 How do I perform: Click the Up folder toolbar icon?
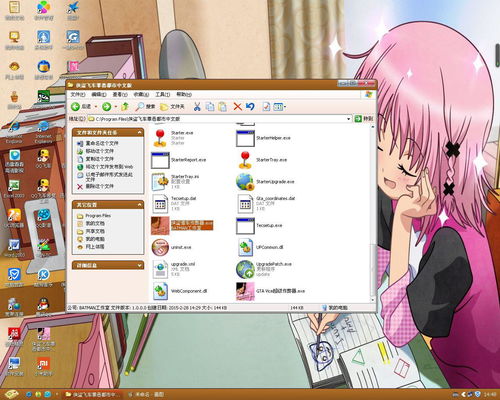pyautogui.click(x=125, y=107)
